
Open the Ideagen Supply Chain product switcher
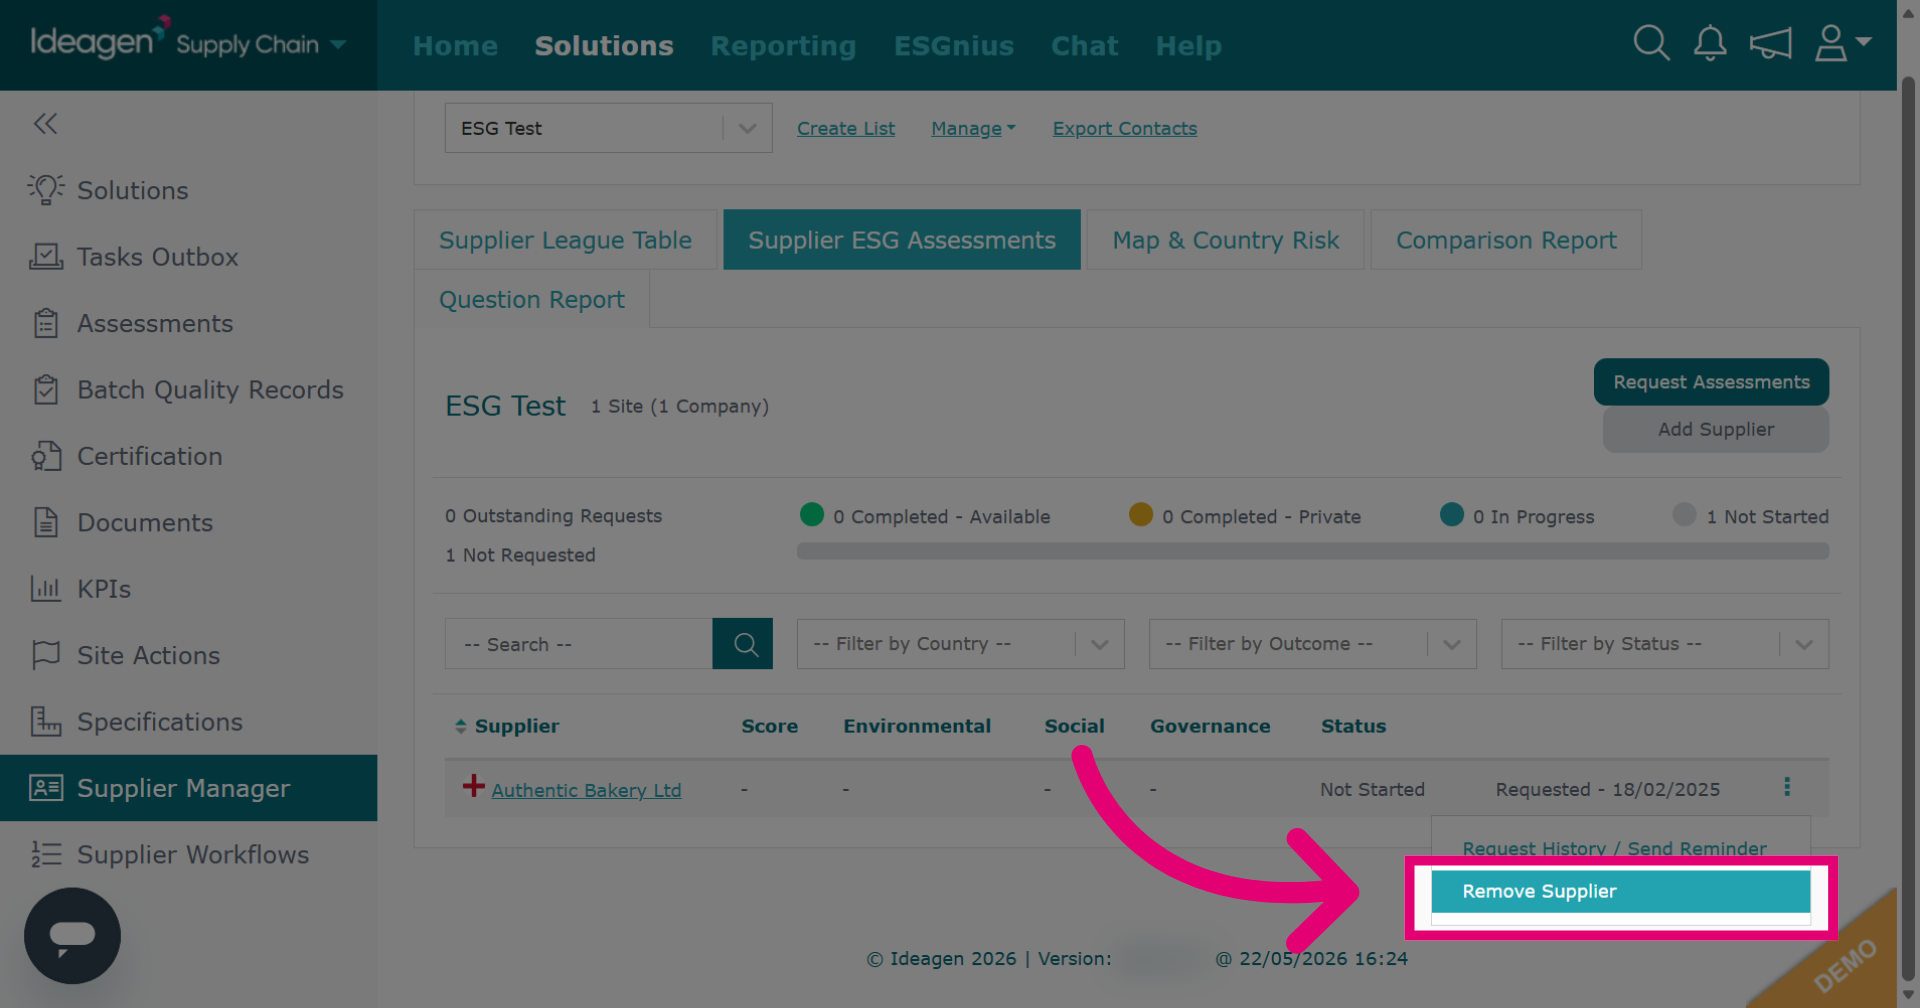[x=188, y=43]
